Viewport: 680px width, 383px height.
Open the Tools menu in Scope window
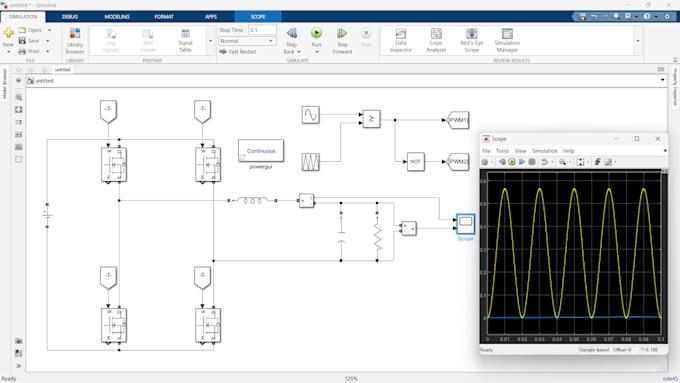[x=502, y=151]
